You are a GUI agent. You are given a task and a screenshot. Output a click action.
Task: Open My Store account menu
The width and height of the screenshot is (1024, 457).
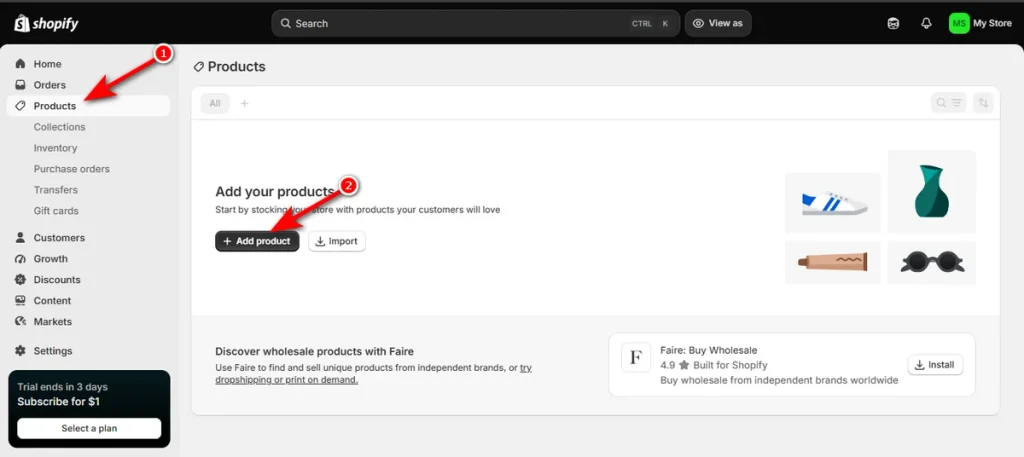click(980, 24)
